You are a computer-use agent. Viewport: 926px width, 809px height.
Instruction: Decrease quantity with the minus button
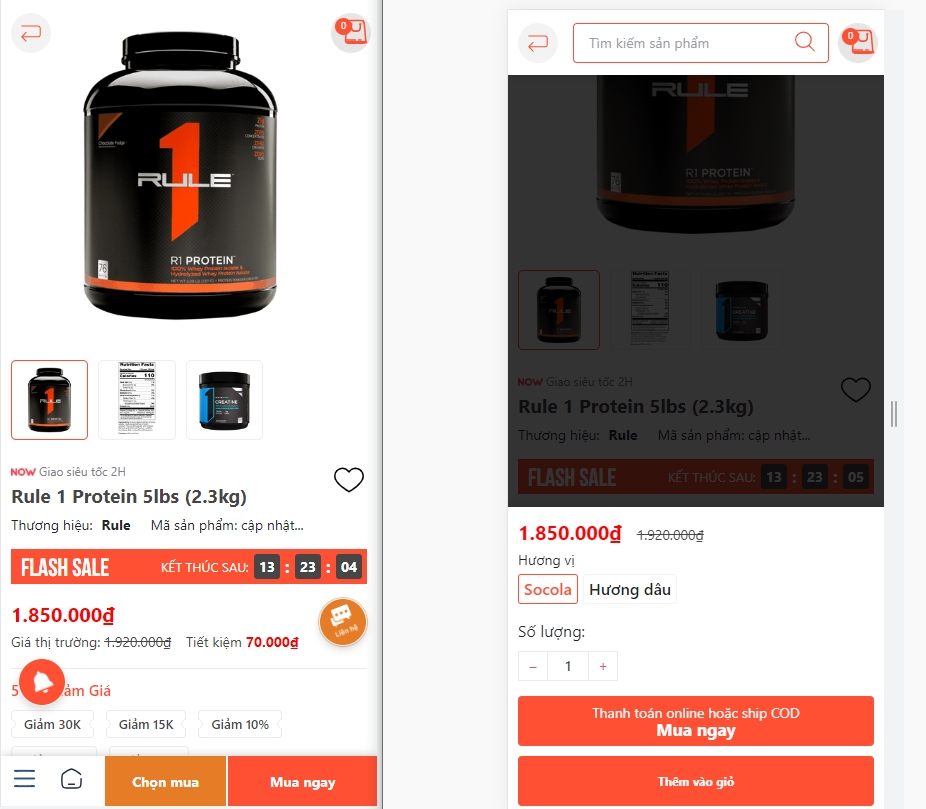(533, 666)
